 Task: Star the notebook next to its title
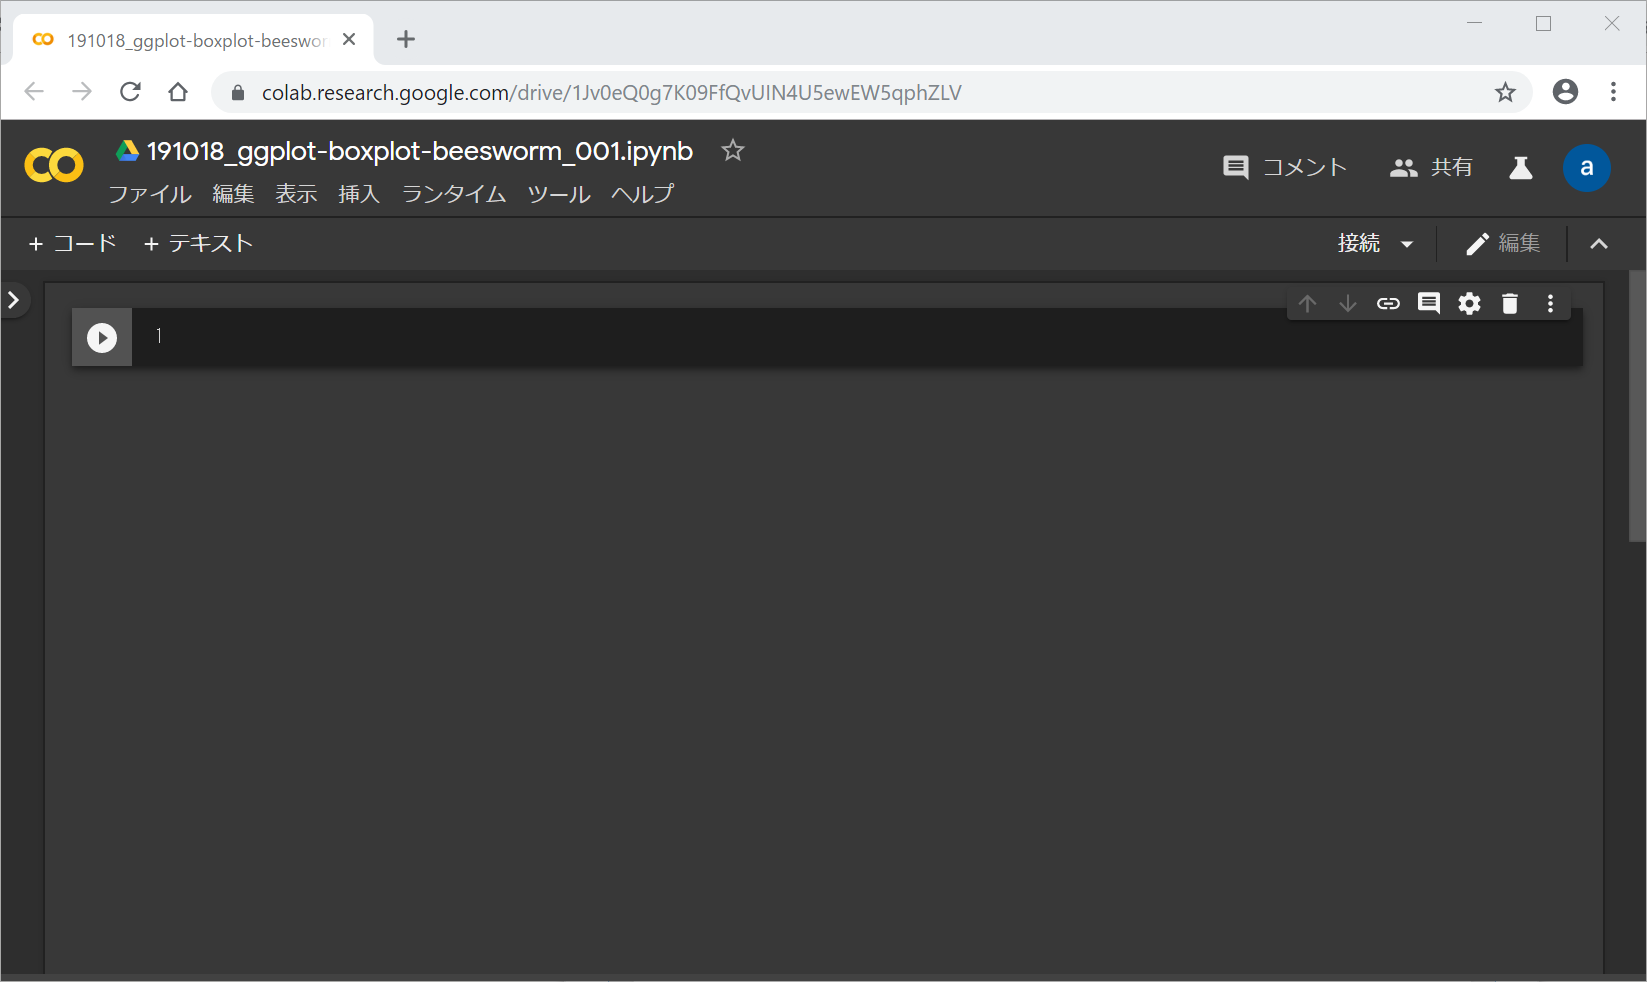[x=733, y=151]
